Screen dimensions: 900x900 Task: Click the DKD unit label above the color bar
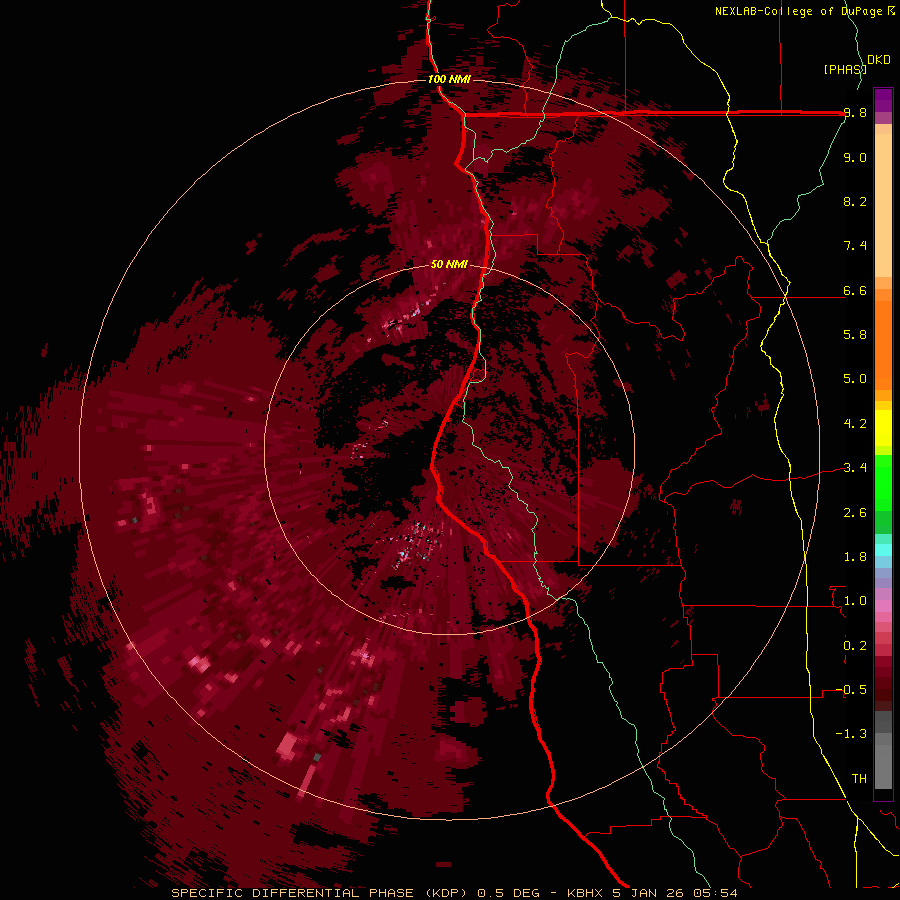coord(879,60)
